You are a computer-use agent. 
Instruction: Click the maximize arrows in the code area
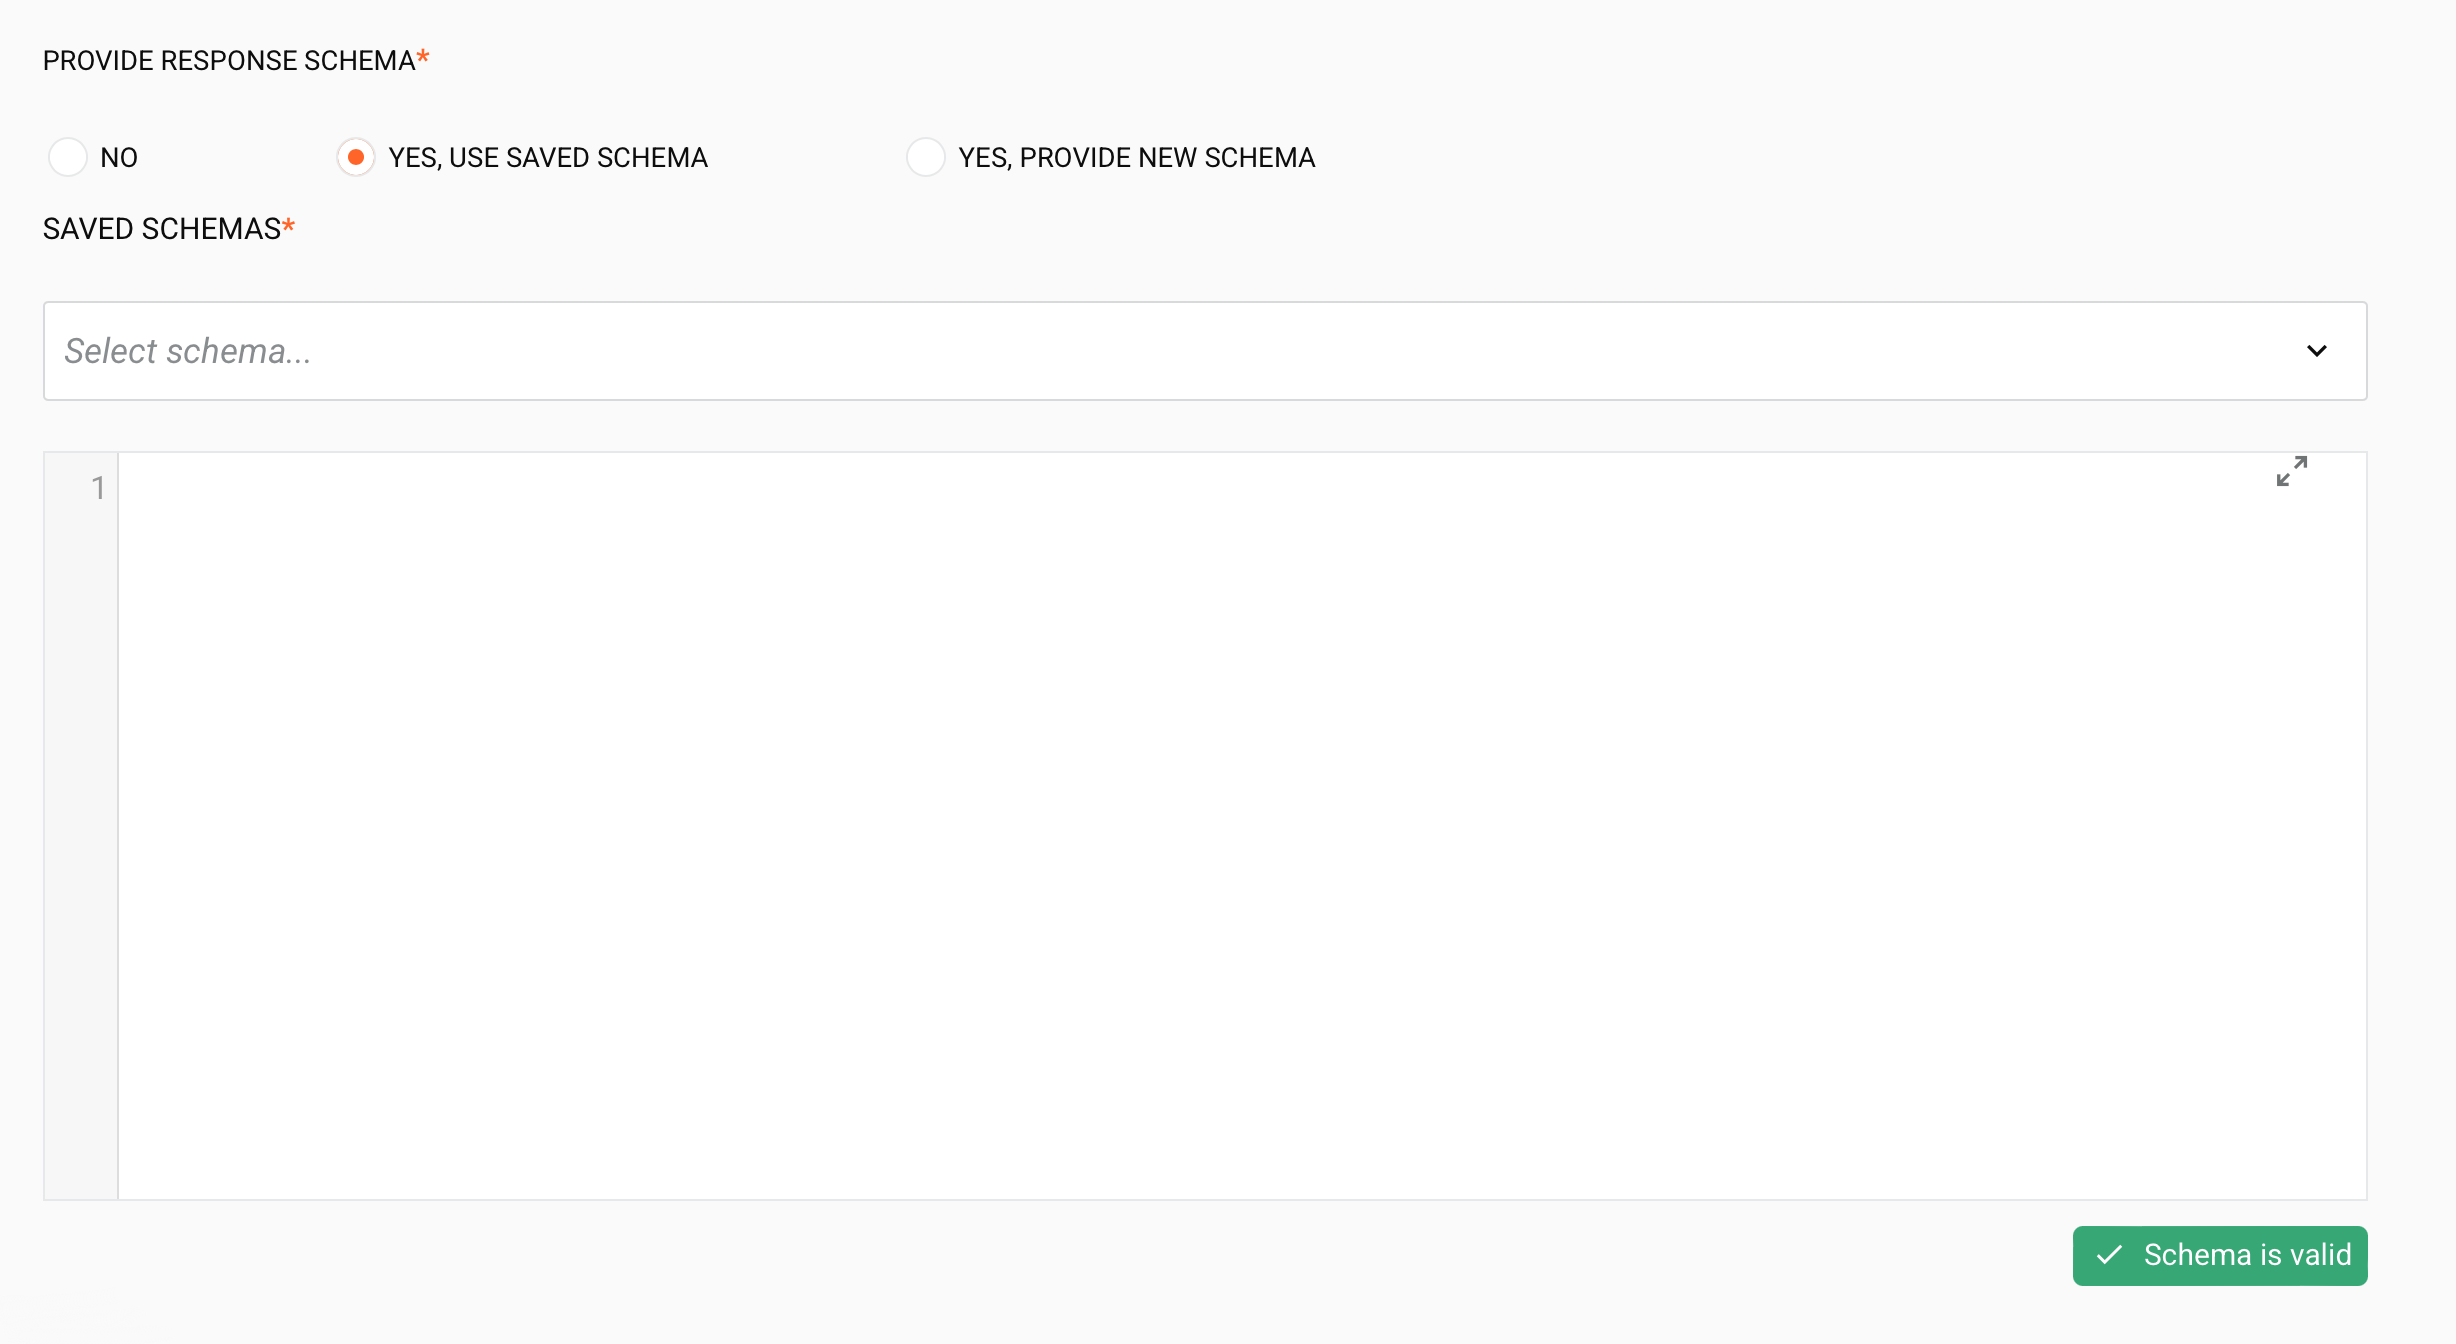2292,471
